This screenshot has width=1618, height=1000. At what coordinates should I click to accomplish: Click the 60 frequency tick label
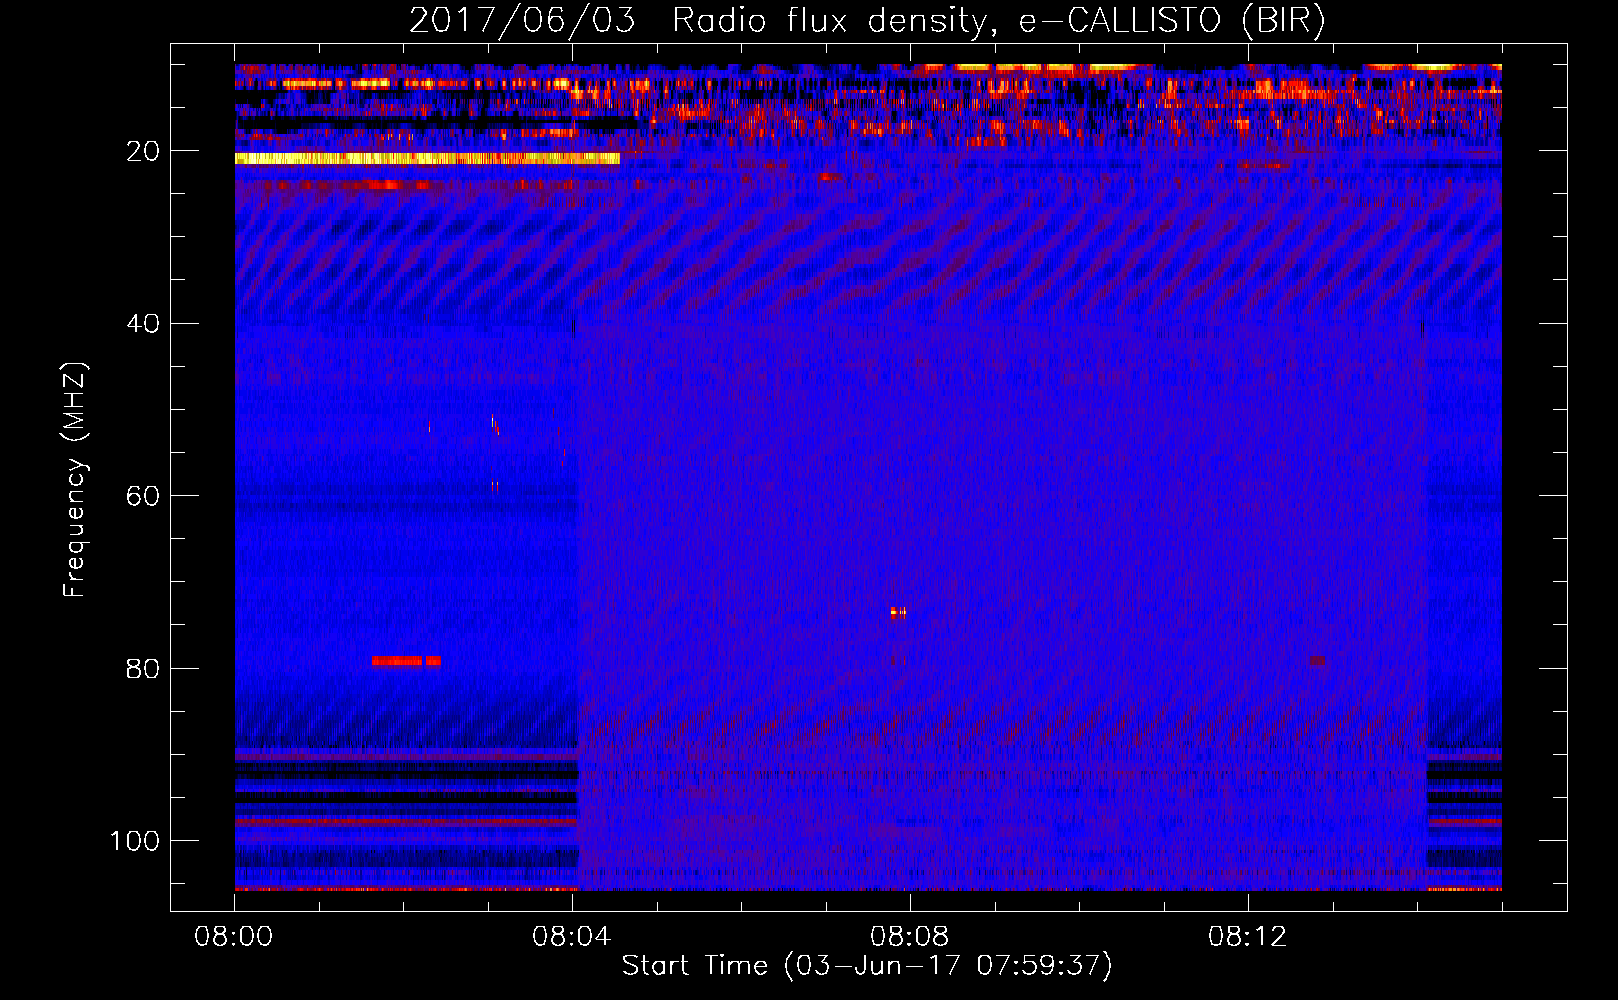point(144,497)
